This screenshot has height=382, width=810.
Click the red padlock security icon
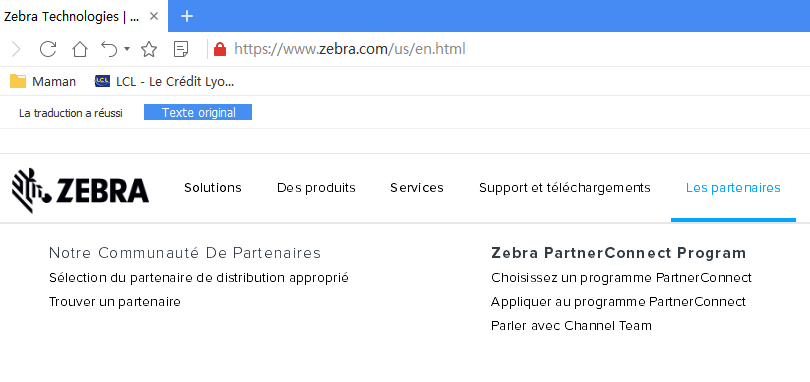(x=220, y=49)
